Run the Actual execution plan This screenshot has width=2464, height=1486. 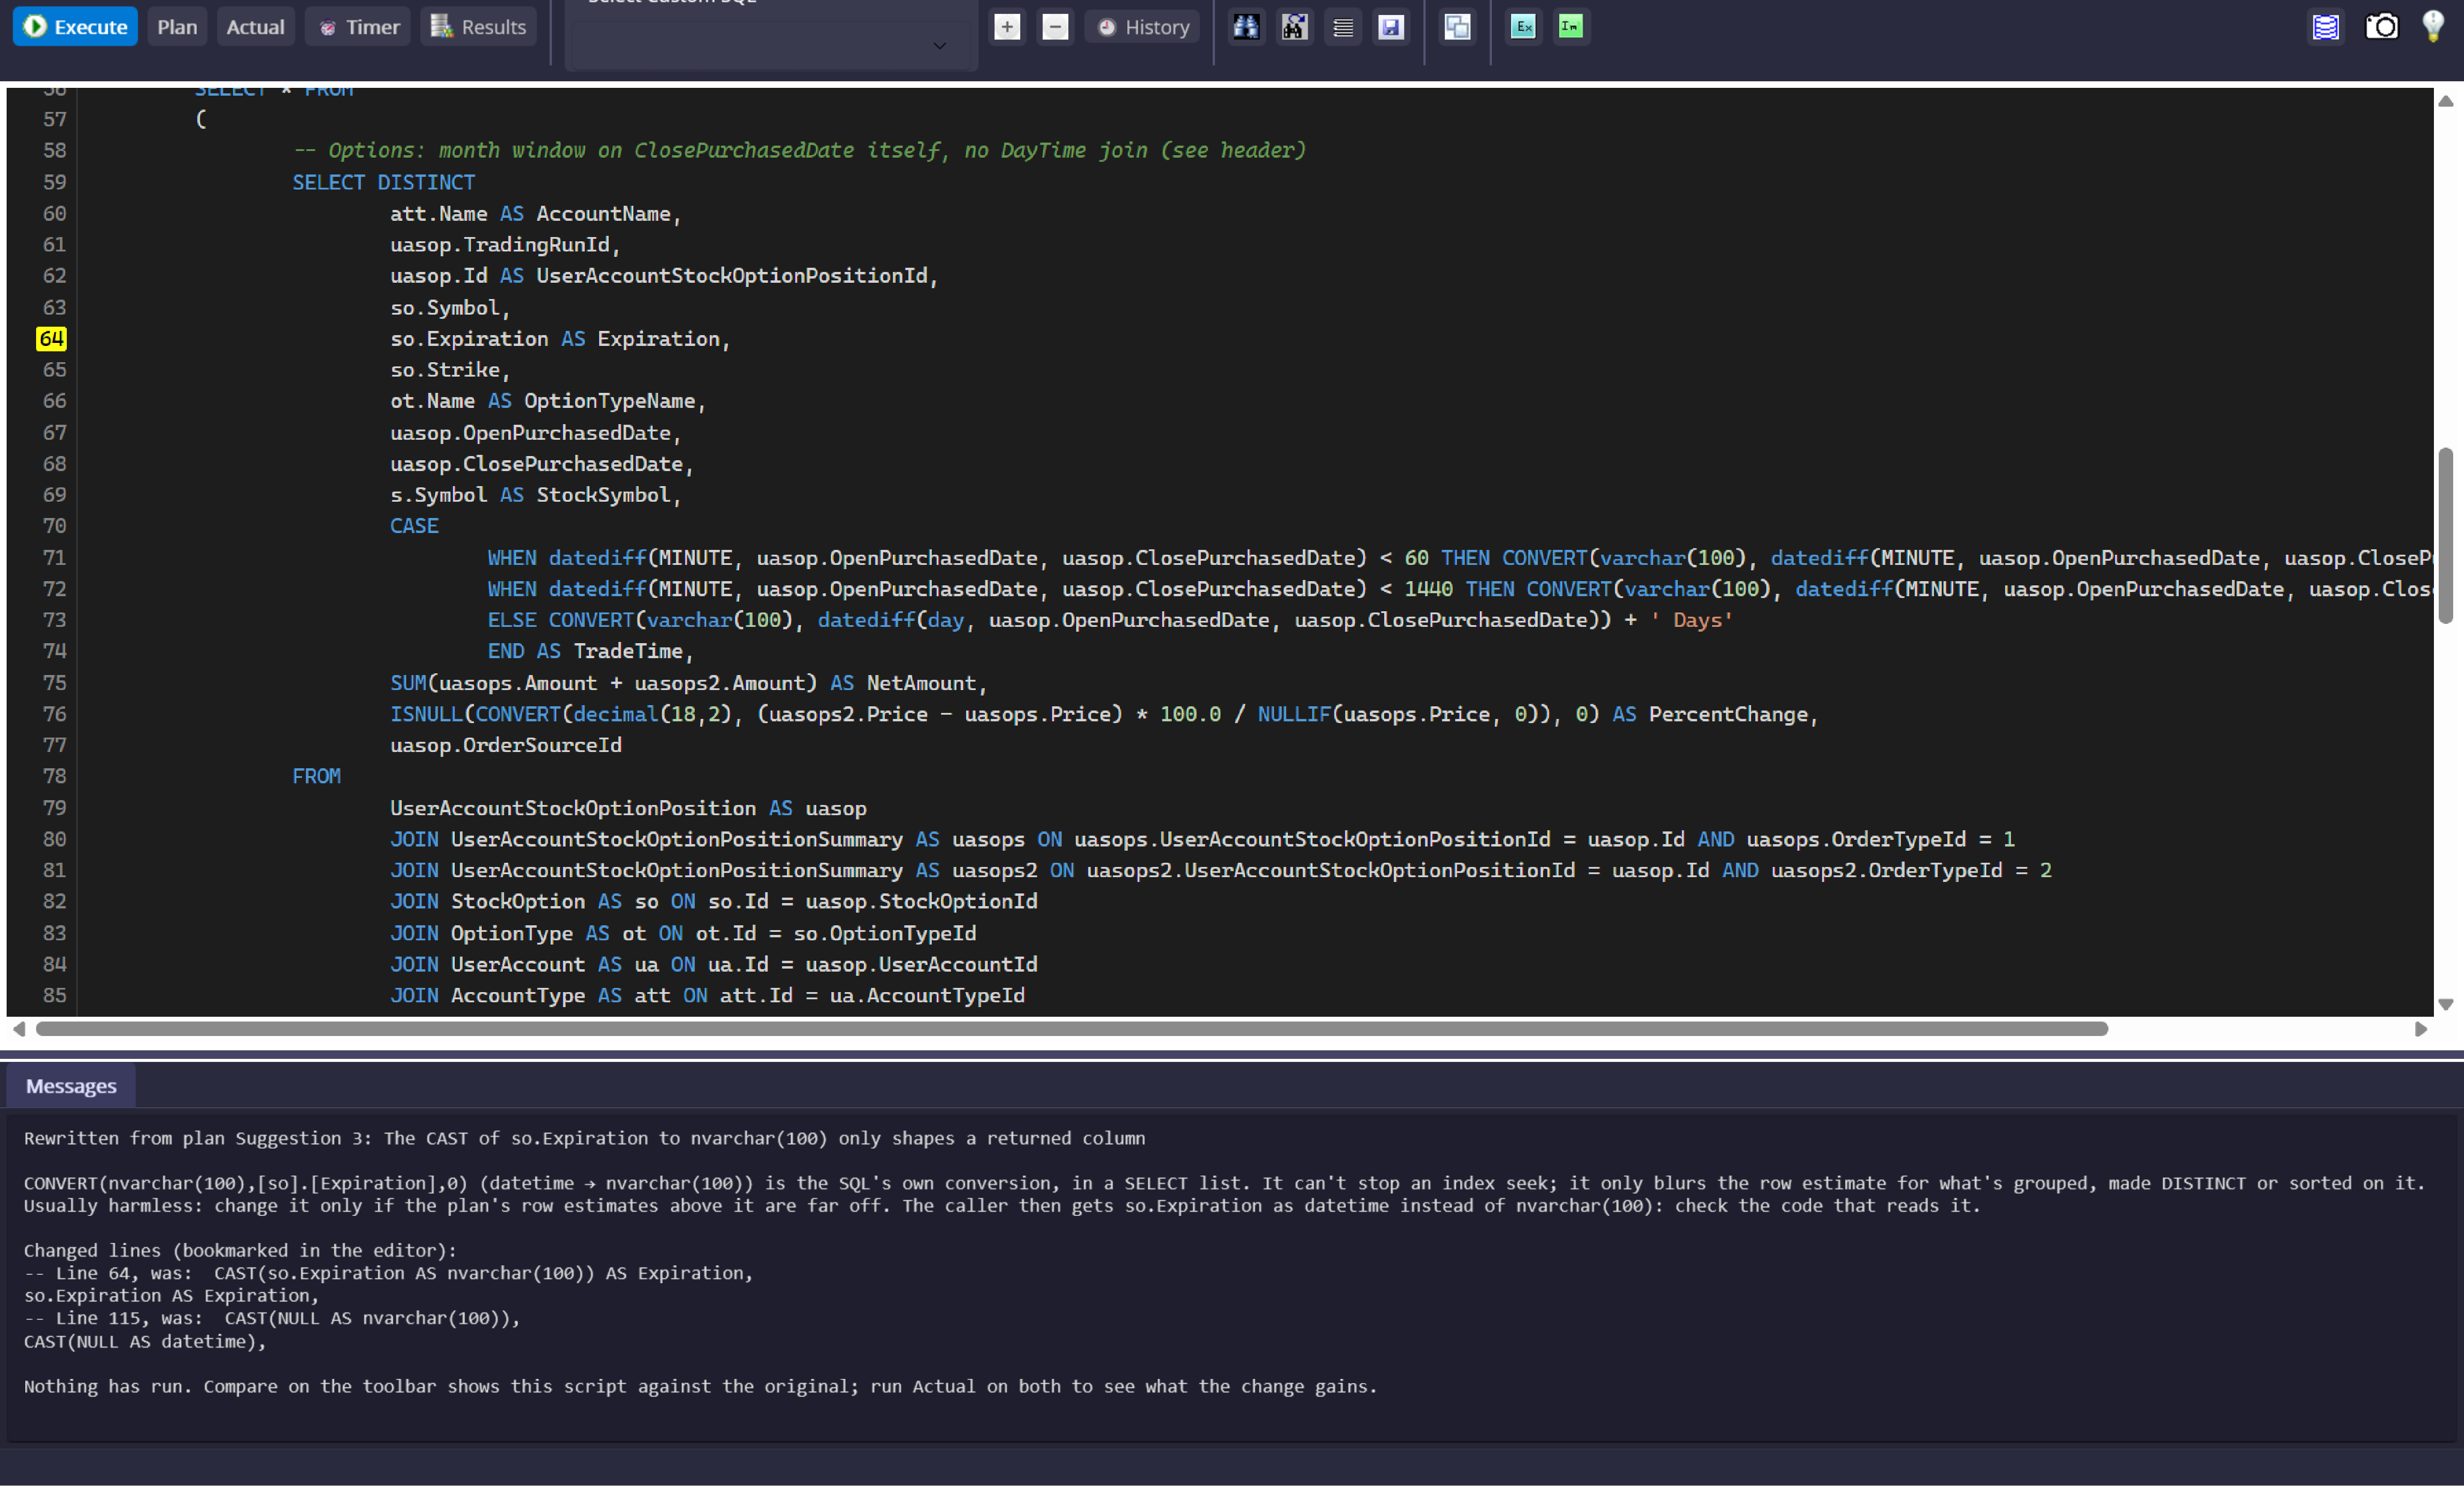pyautogui.click(x=255, y=27)
